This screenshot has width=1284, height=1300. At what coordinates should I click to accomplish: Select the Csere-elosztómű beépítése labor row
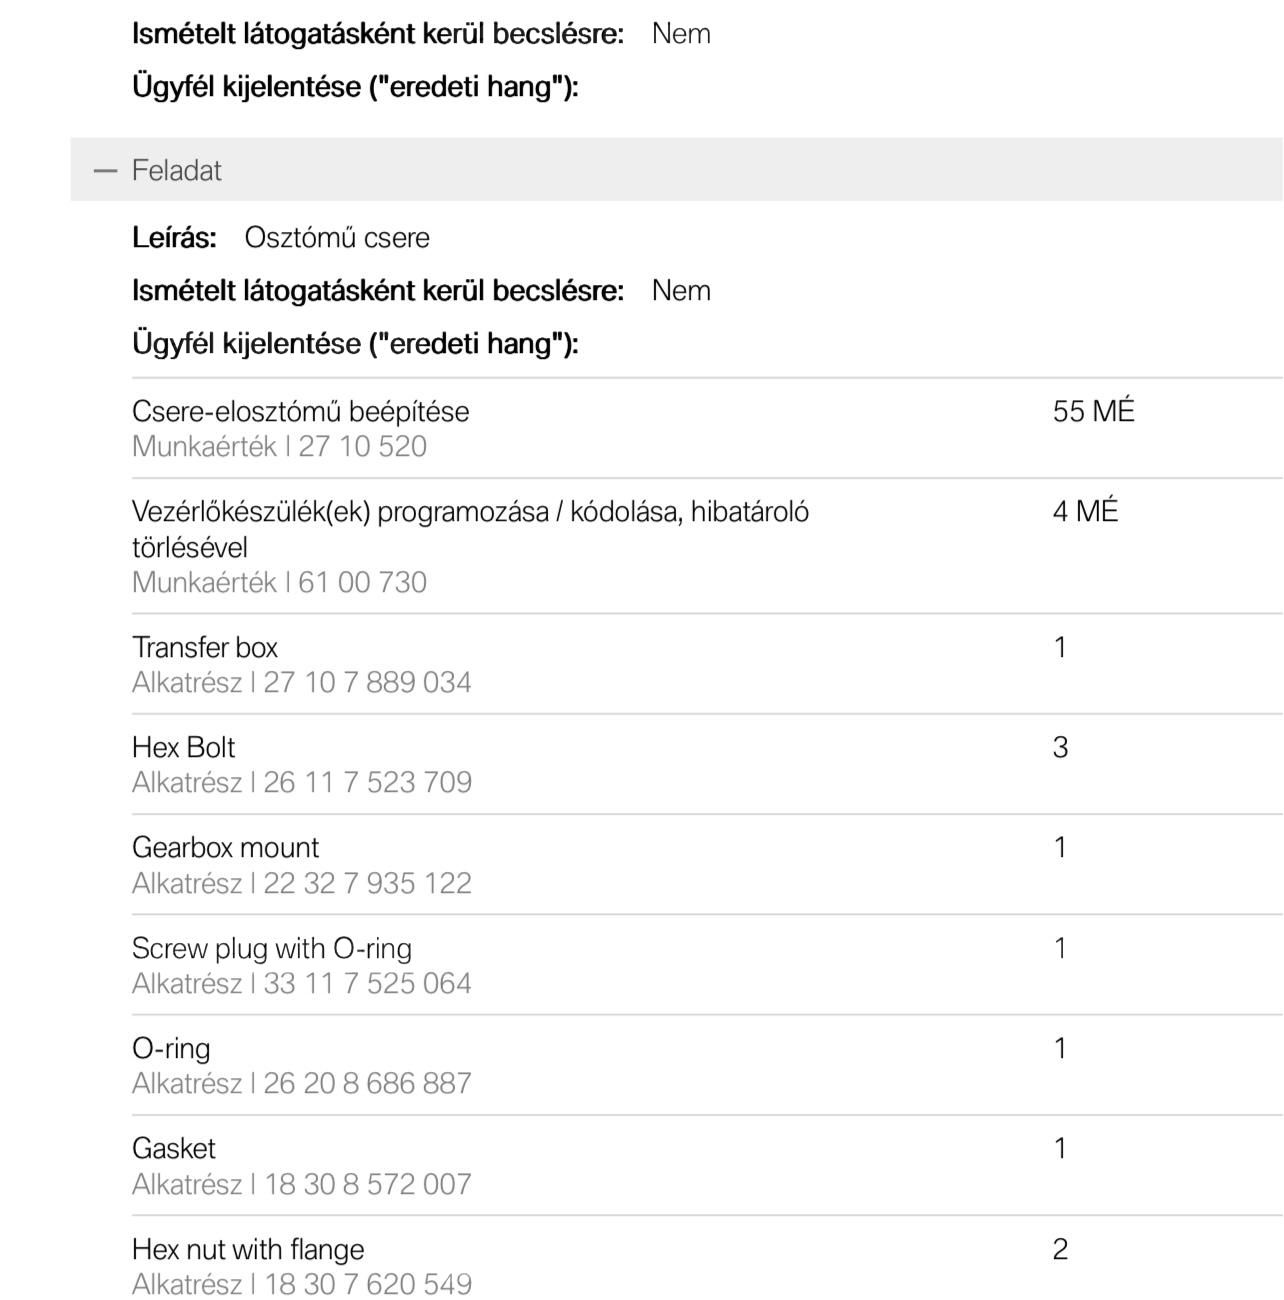(x=707, y=428)
